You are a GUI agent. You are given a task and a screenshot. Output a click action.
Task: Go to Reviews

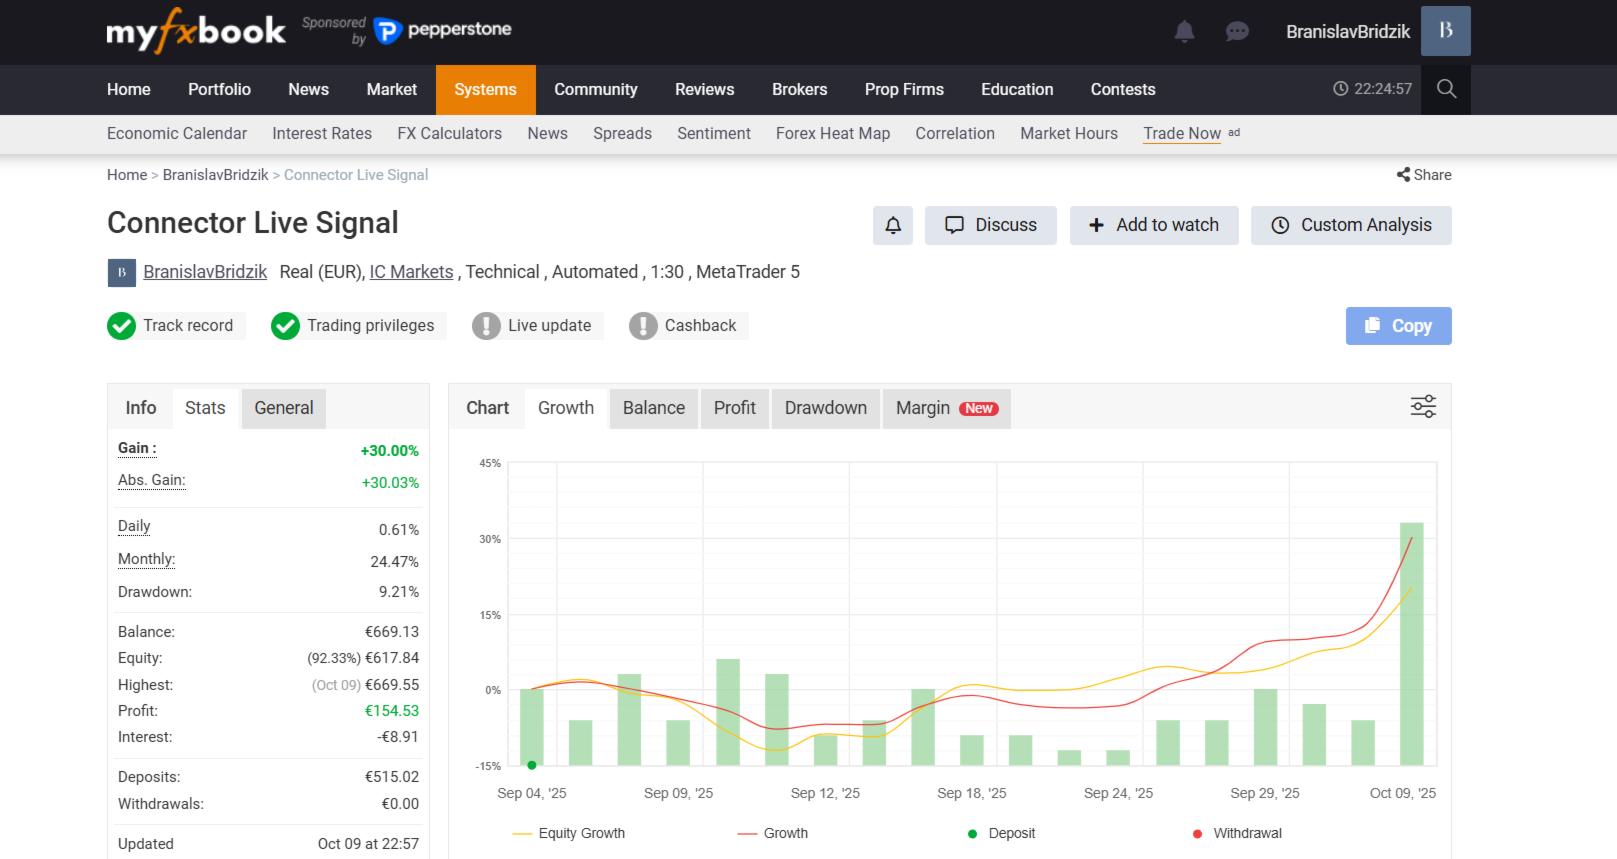click(x=705, y=90)
